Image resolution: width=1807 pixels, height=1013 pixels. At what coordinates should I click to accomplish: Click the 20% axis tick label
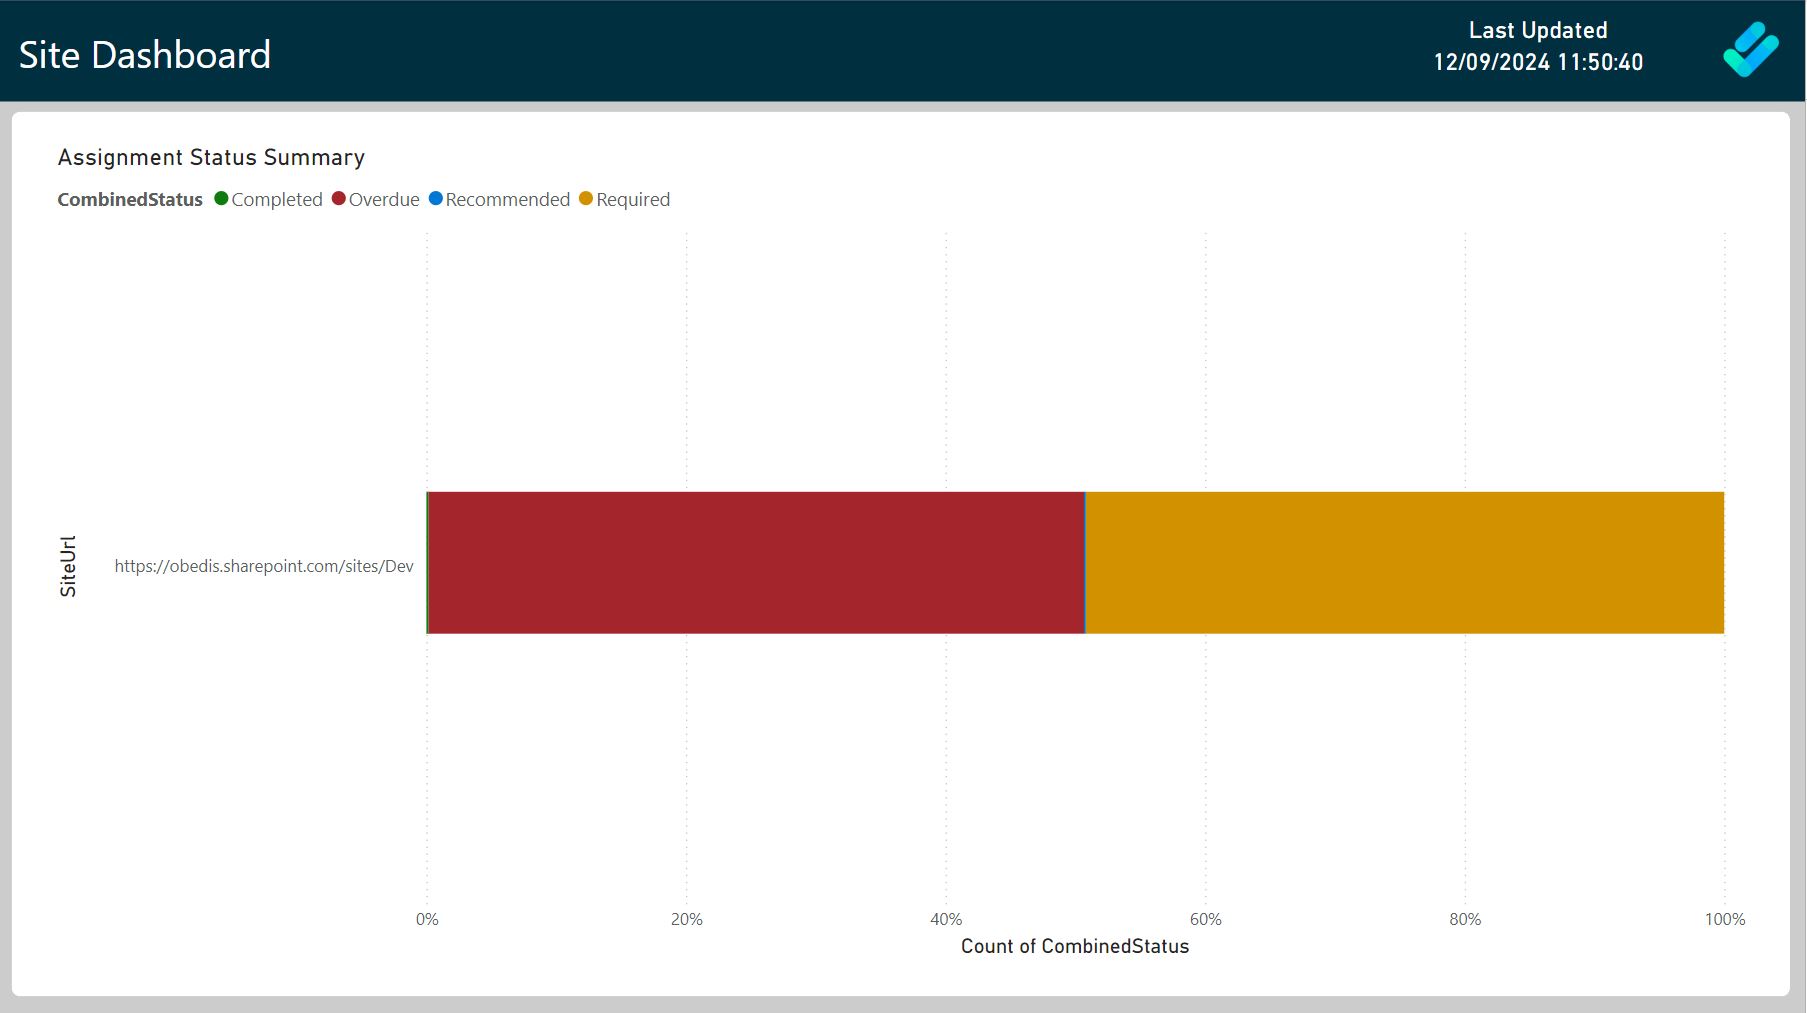(x=687, y=919)
